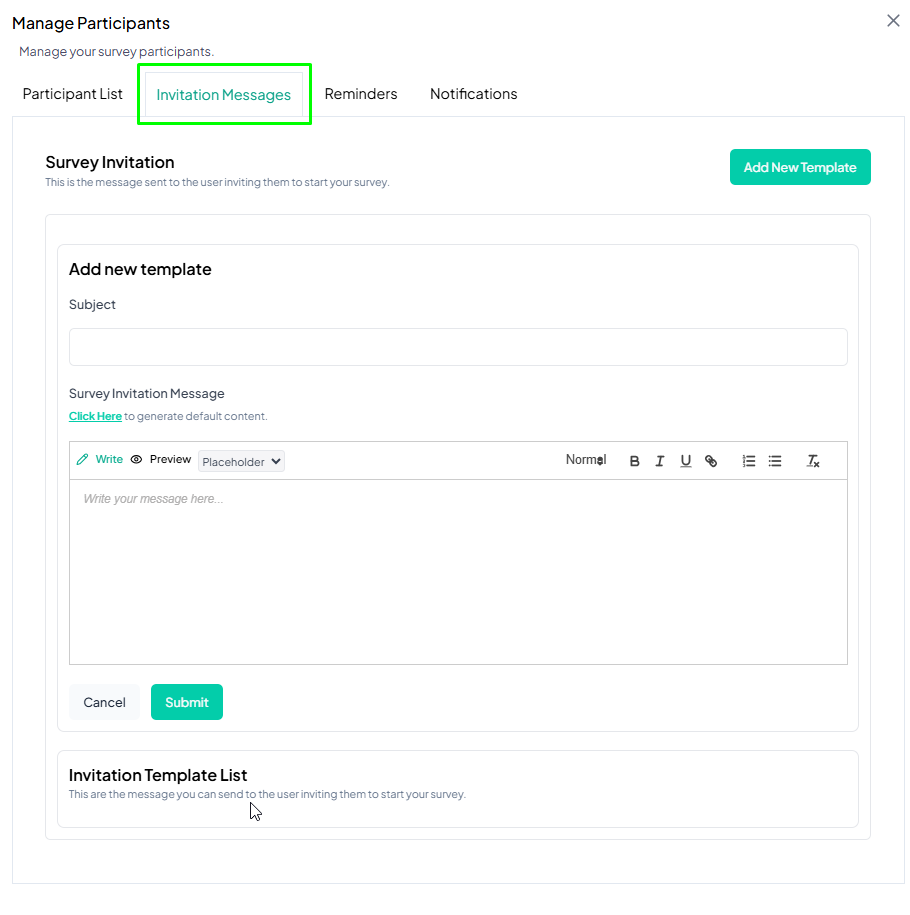Follow the Click Here link for default content
The image size is (910, 915).
(x=95, y=416)
